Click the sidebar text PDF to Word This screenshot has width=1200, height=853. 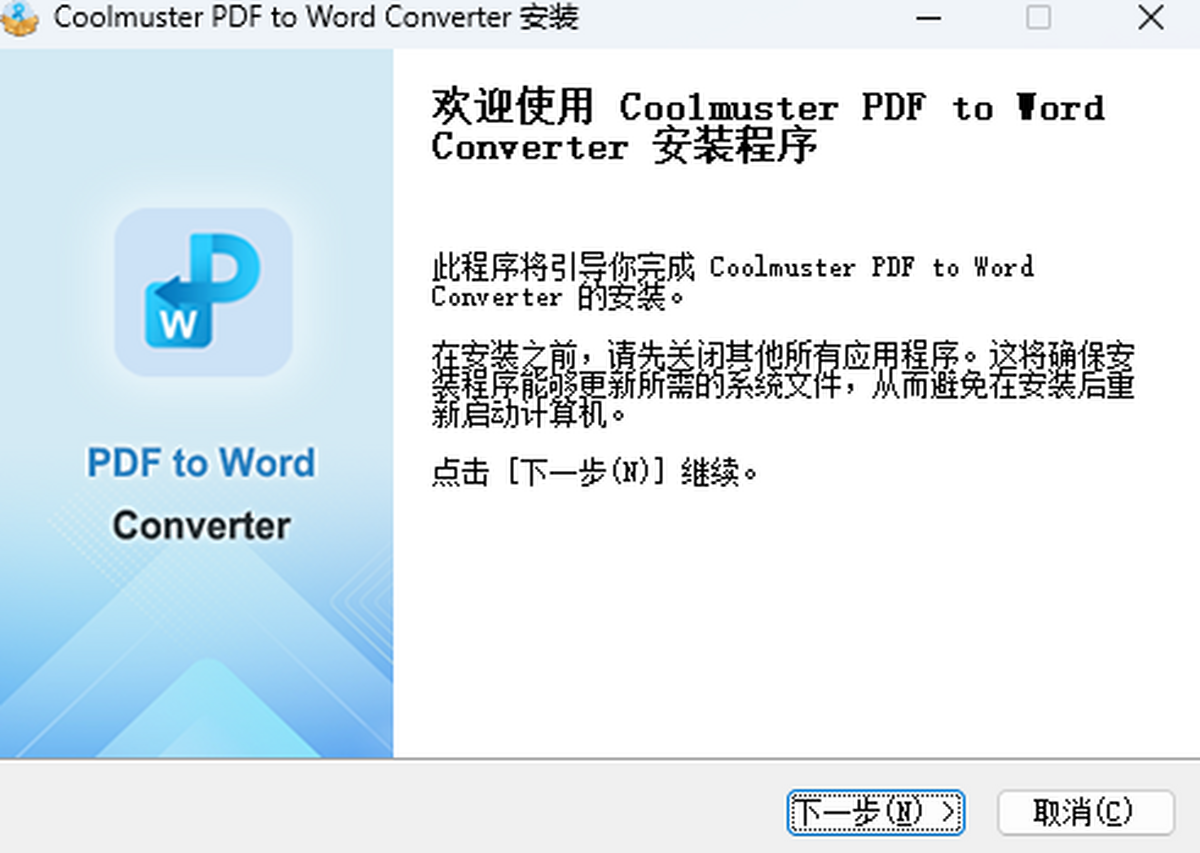[201, 463]
